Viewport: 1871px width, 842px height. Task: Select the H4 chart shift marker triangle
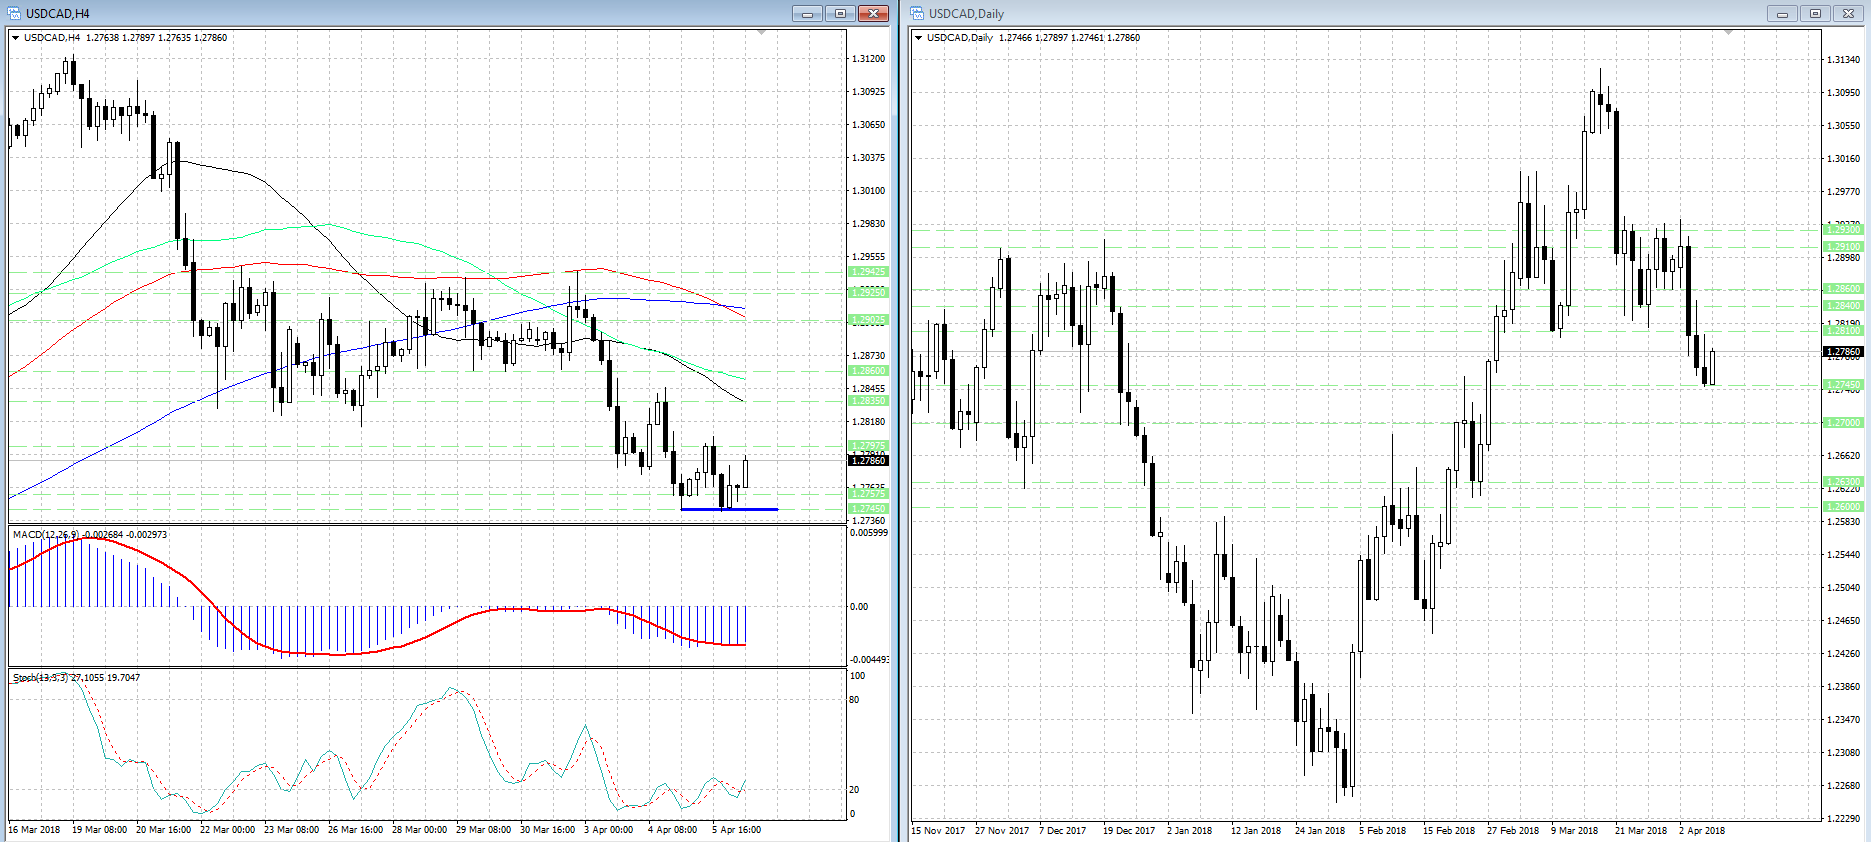(762, 33)
